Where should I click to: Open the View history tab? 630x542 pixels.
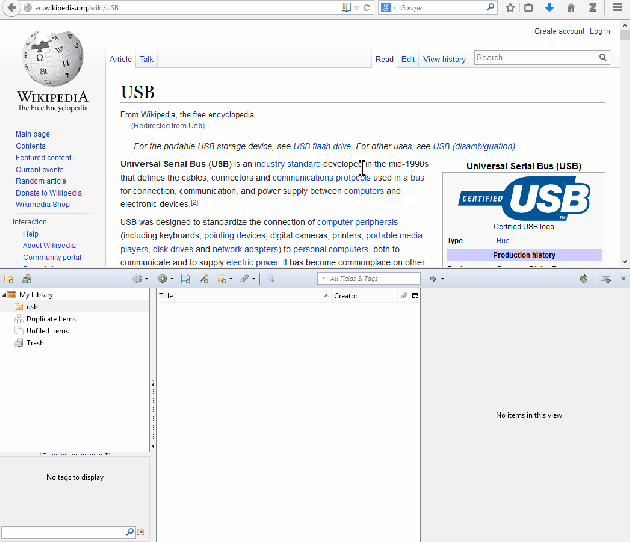444,59
